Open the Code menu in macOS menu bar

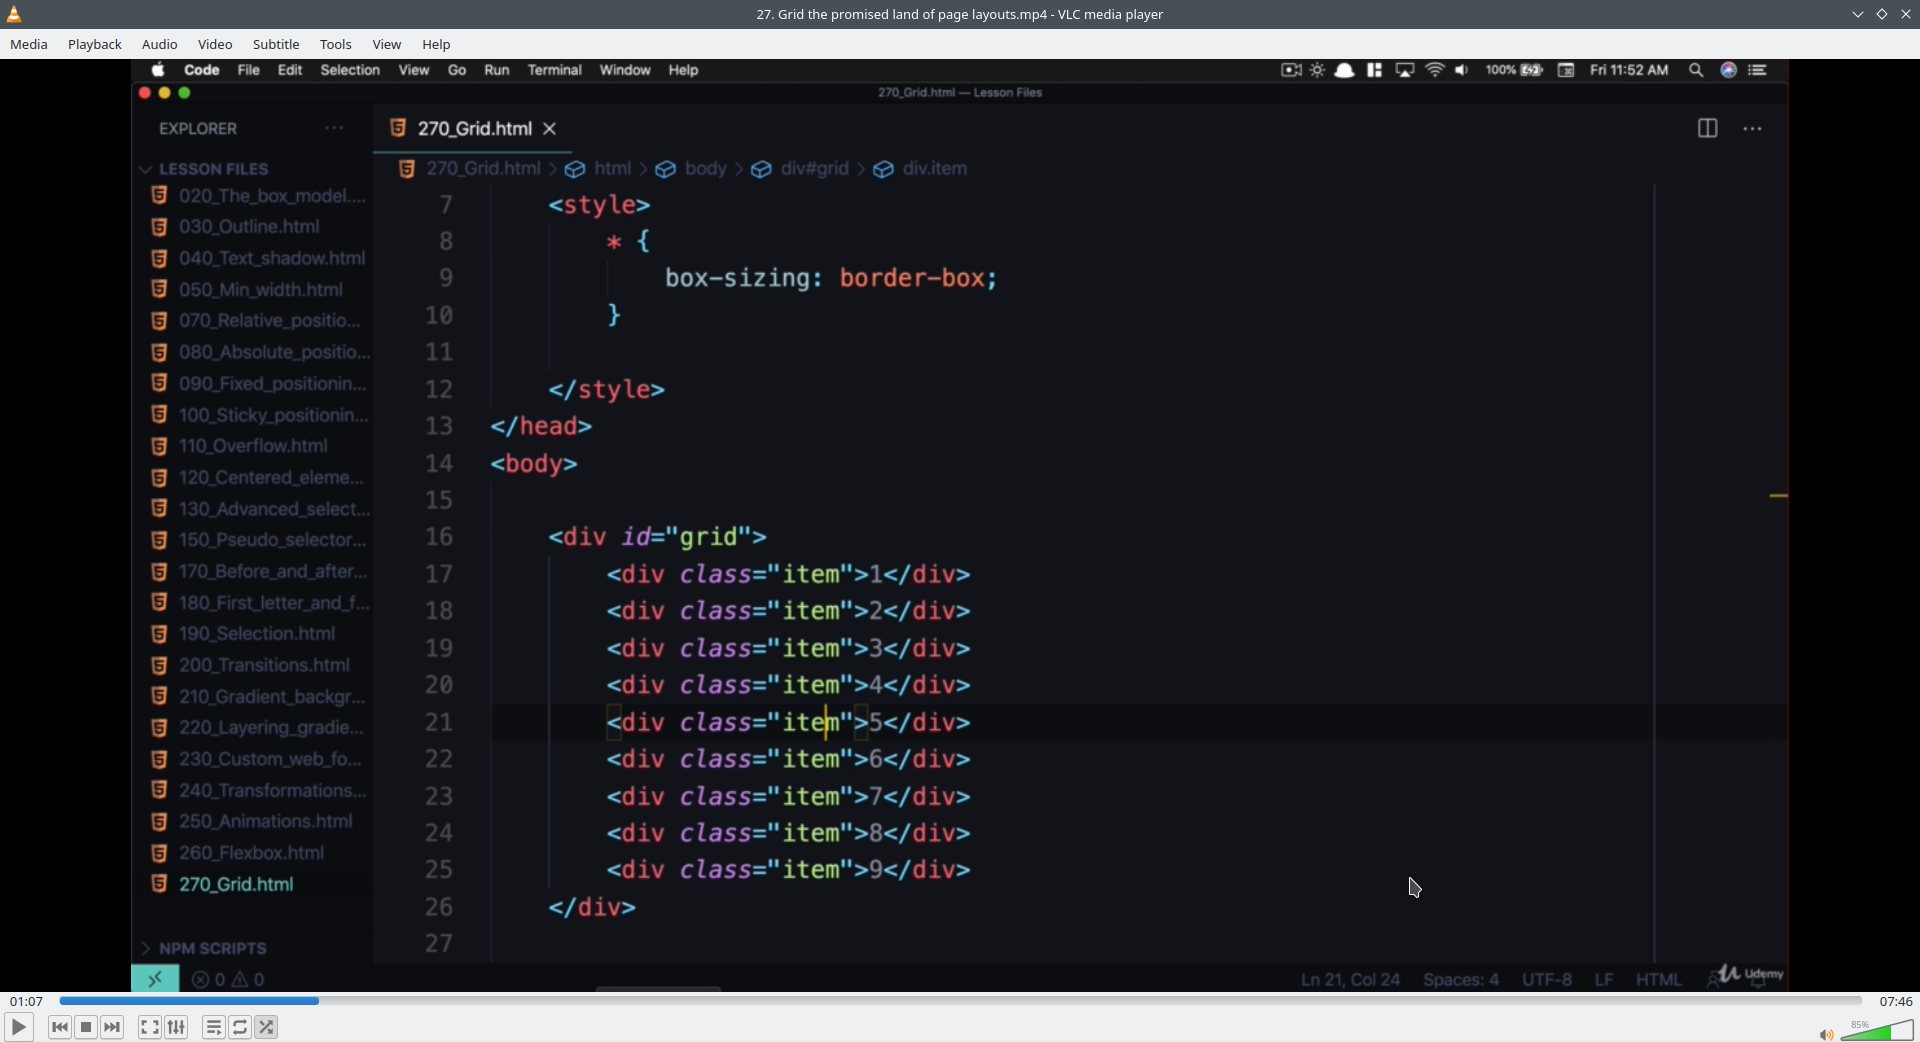coord(201,70)
